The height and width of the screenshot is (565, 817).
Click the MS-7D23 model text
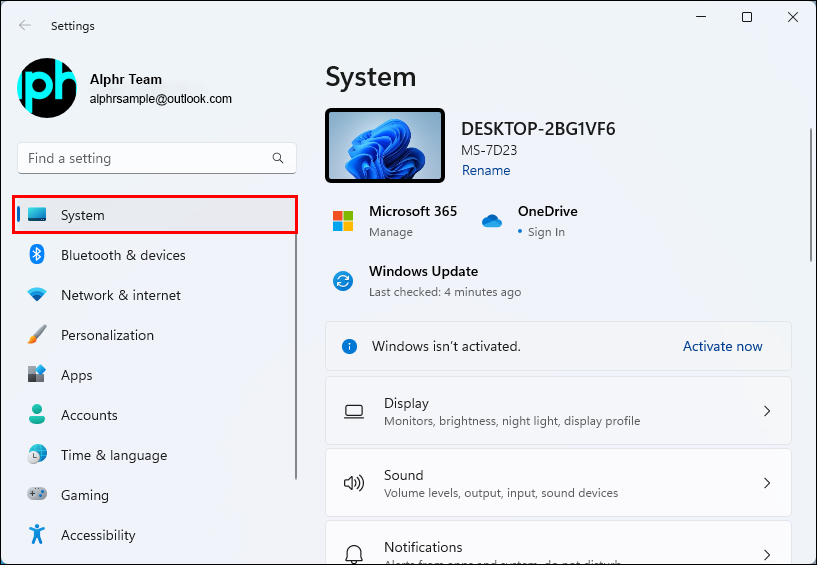click(x=489, y=150)
